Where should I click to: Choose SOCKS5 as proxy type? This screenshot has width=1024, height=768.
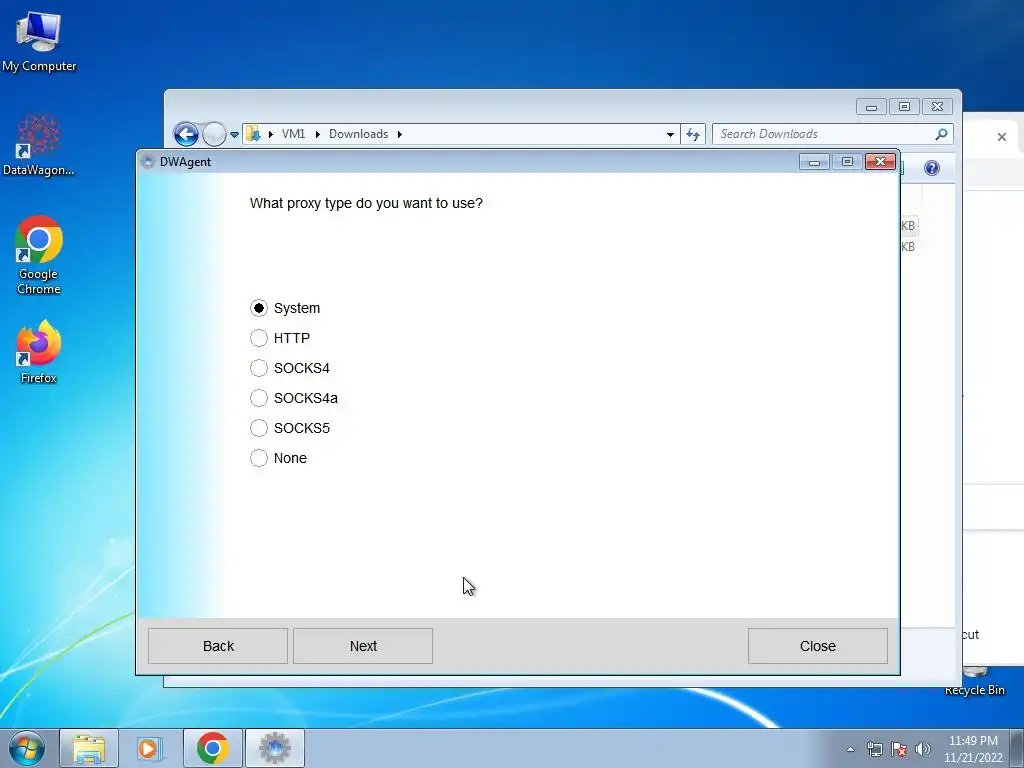tap(259, 428)
